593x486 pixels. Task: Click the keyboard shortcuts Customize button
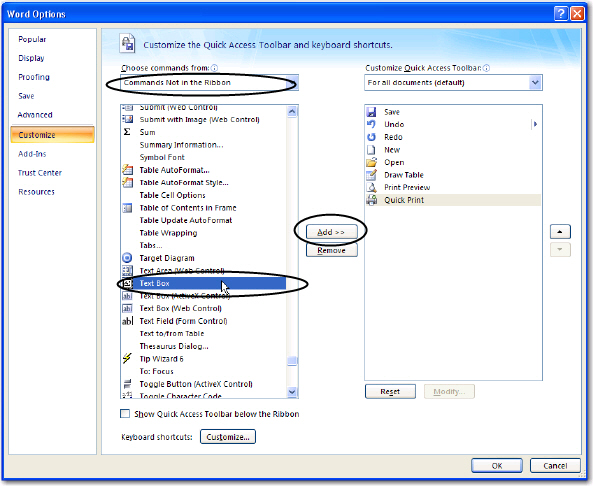(x=228, y=437)
